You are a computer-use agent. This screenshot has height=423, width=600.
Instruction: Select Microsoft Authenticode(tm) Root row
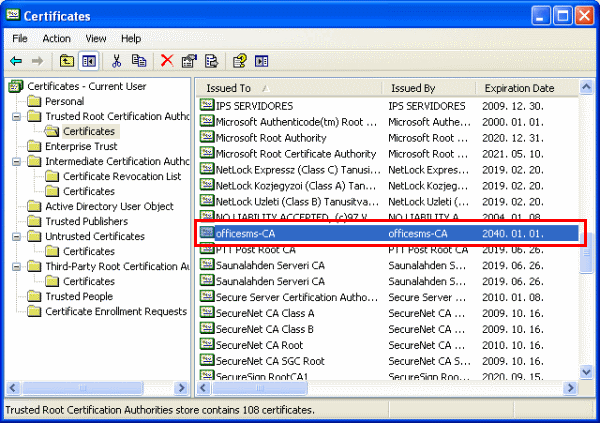pos(387,122)
